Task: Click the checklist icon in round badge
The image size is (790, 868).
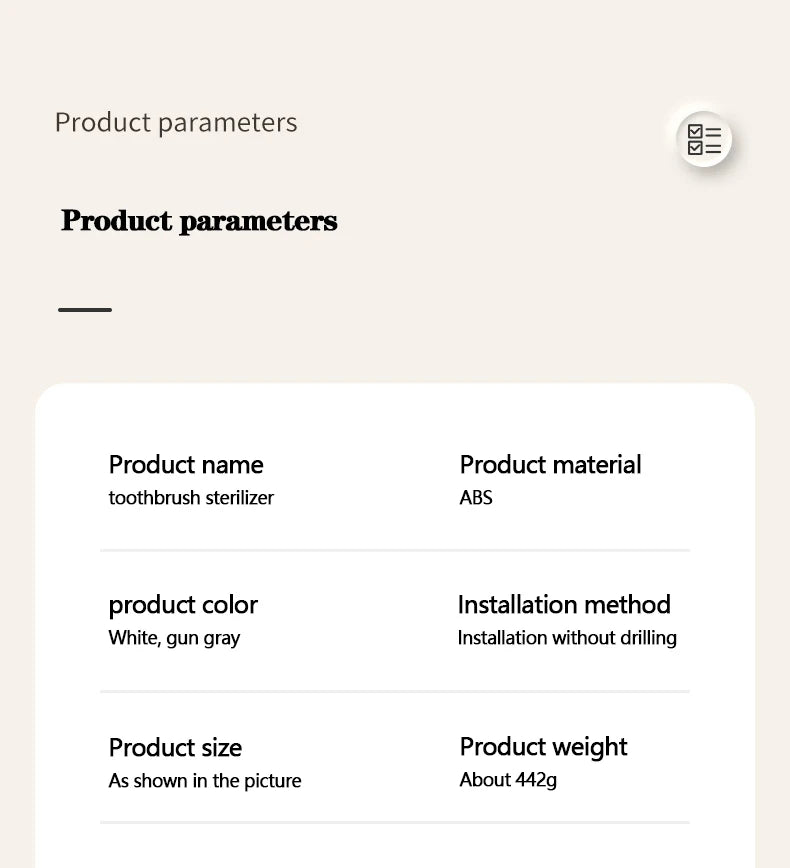Action: [704, 140]
